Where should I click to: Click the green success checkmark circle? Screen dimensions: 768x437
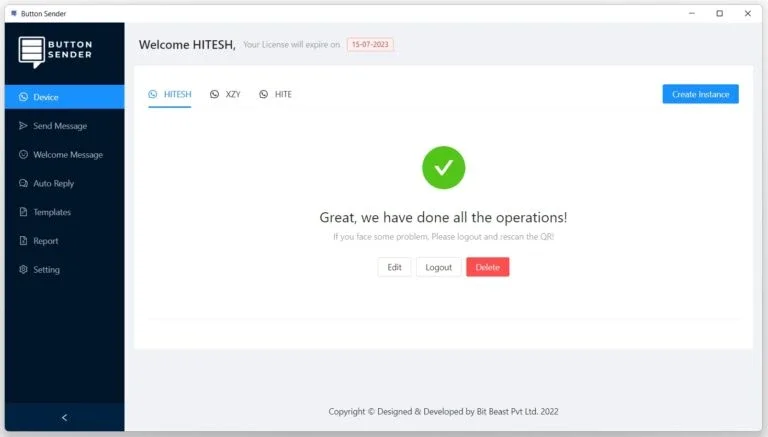pos(443,168)
